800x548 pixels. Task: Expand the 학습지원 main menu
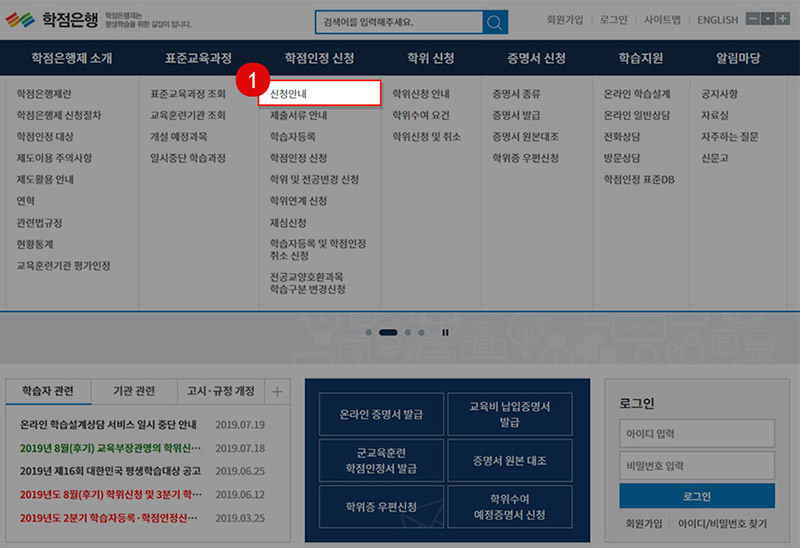[640, 59]
